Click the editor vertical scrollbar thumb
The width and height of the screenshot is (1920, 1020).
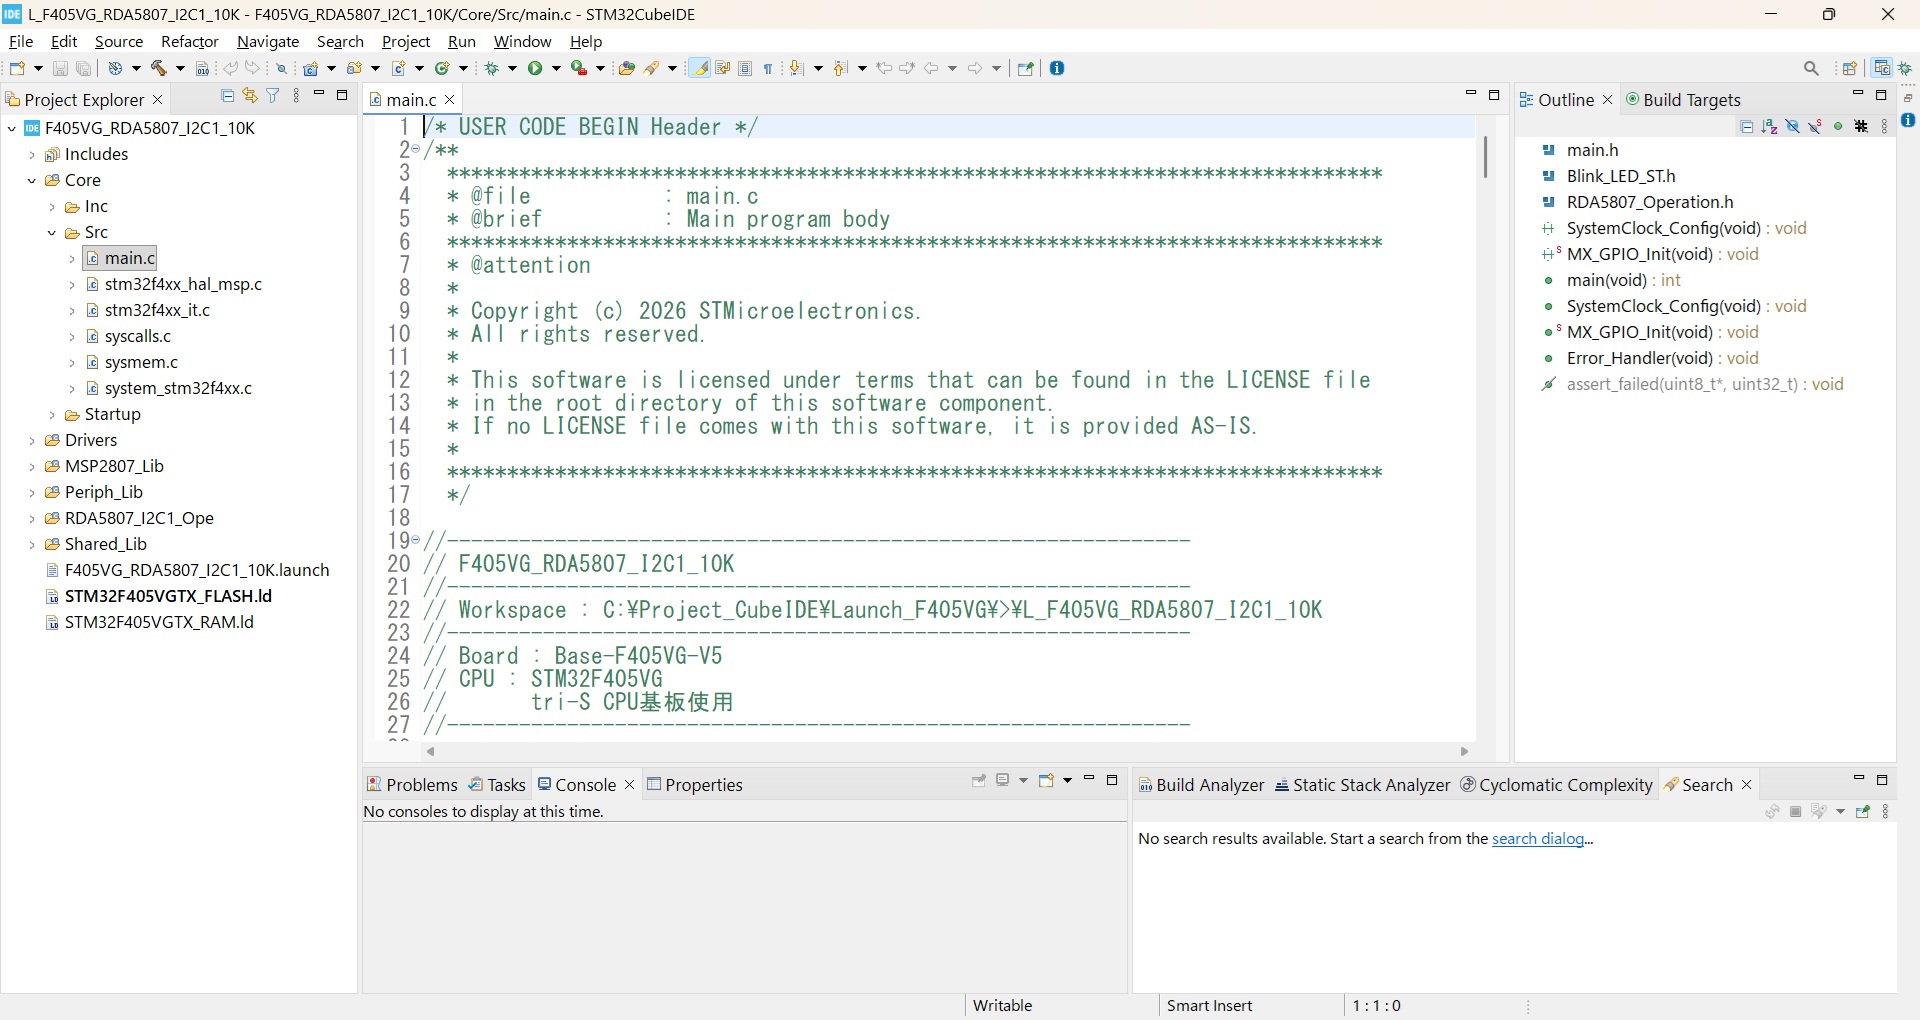tap(1485, 157)
